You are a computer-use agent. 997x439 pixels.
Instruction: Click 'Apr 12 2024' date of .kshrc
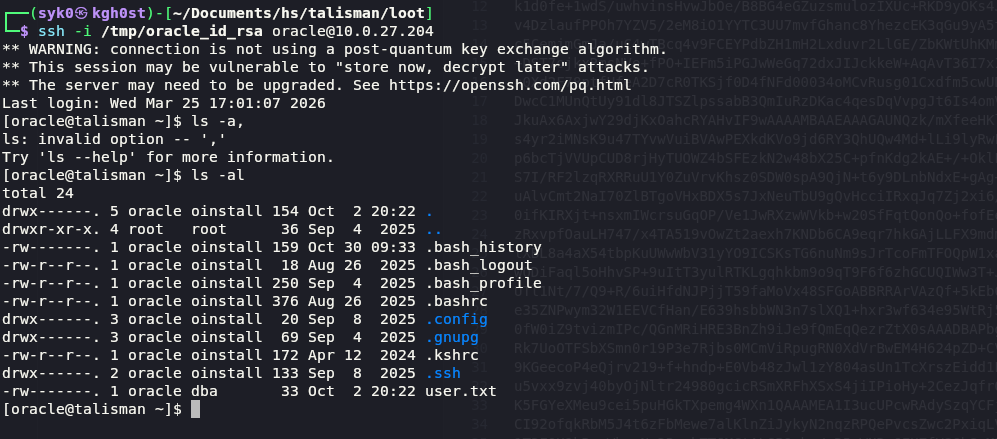click(362, 355)
